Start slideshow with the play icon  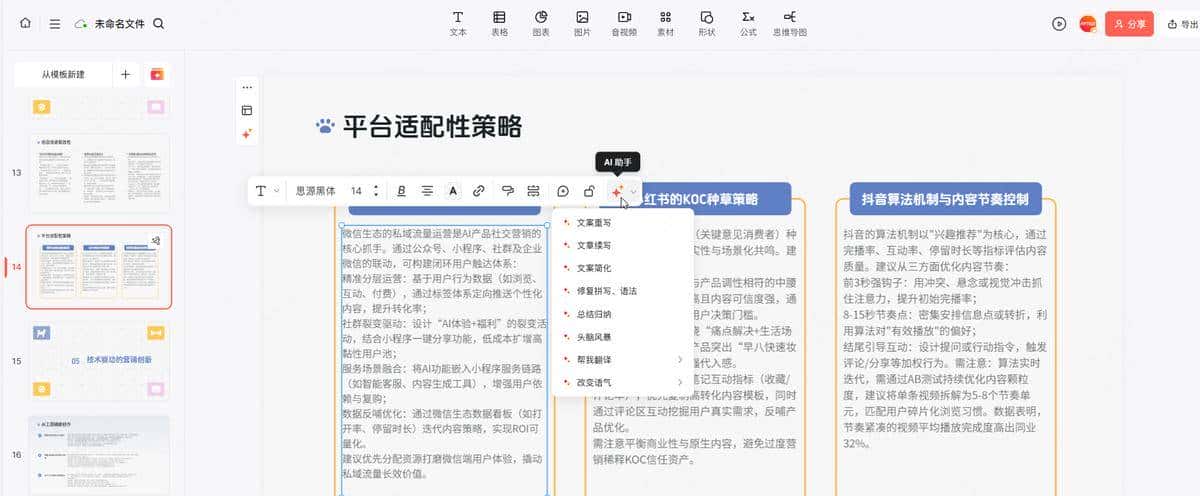point(1059,23)
